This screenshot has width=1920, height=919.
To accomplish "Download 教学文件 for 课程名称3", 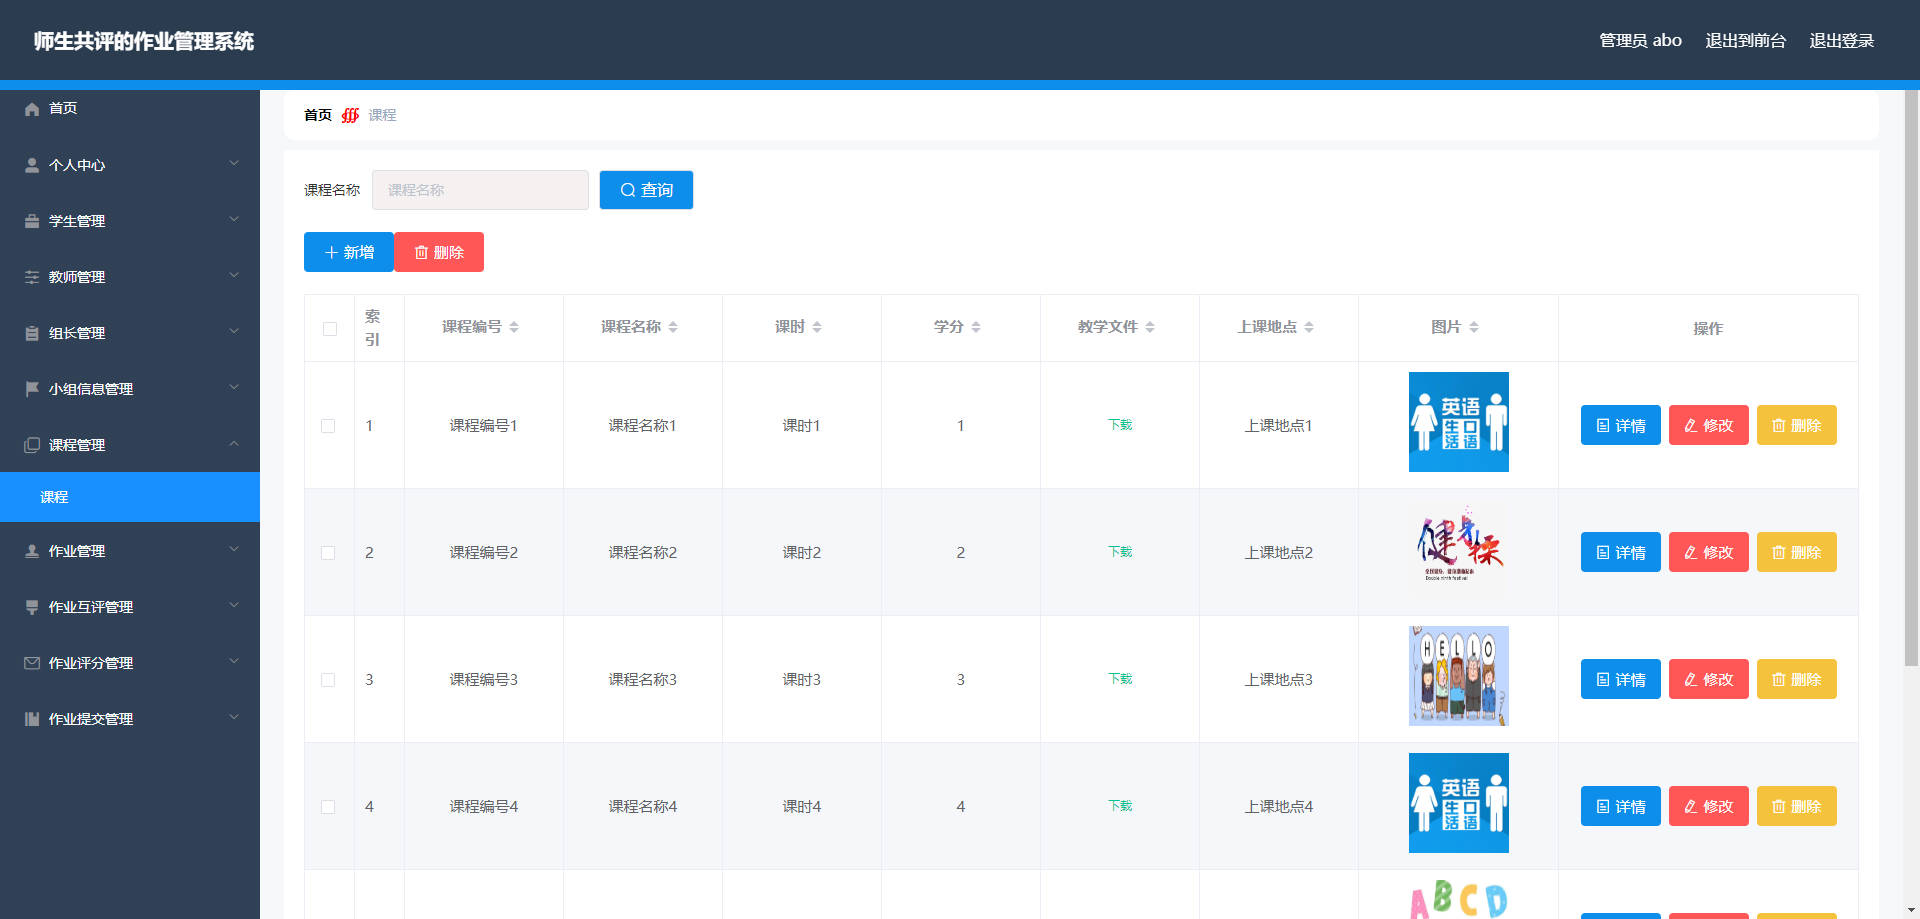I will (1120, 679).
